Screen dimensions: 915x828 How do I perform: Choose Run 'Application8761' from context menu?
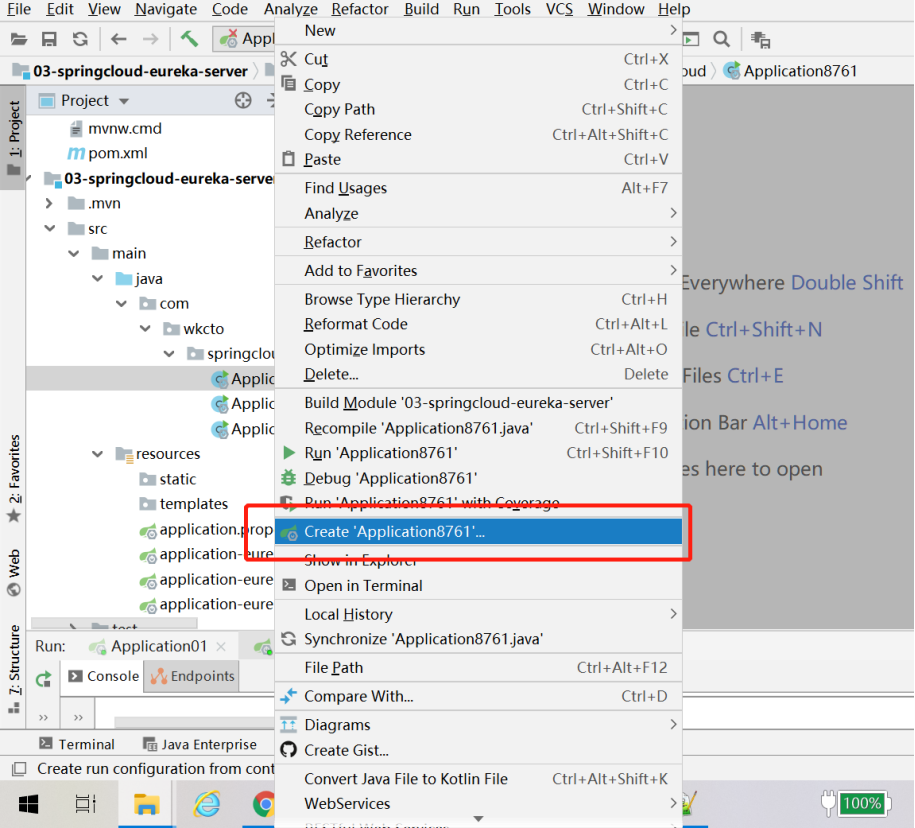pos(478,453)
